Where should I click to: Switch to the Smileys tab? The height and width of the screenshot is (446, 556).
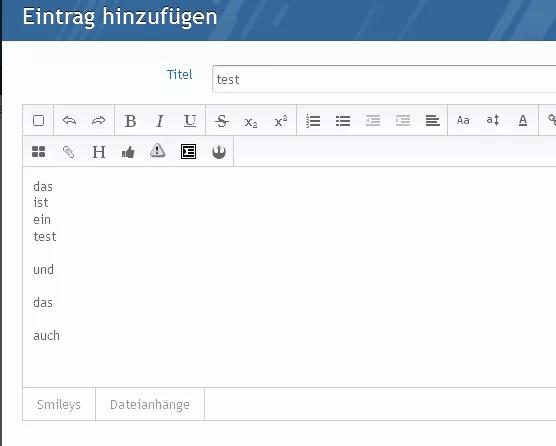(59, 404)
